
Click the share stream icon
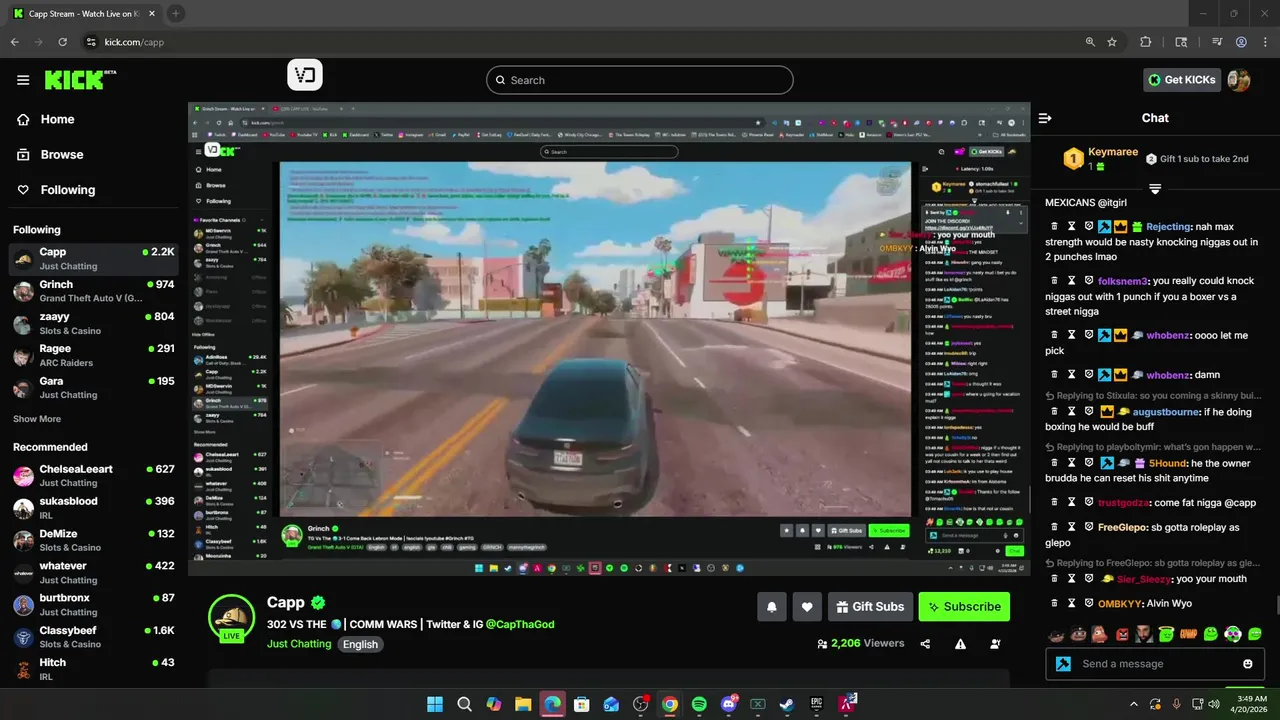coord(926,644)
